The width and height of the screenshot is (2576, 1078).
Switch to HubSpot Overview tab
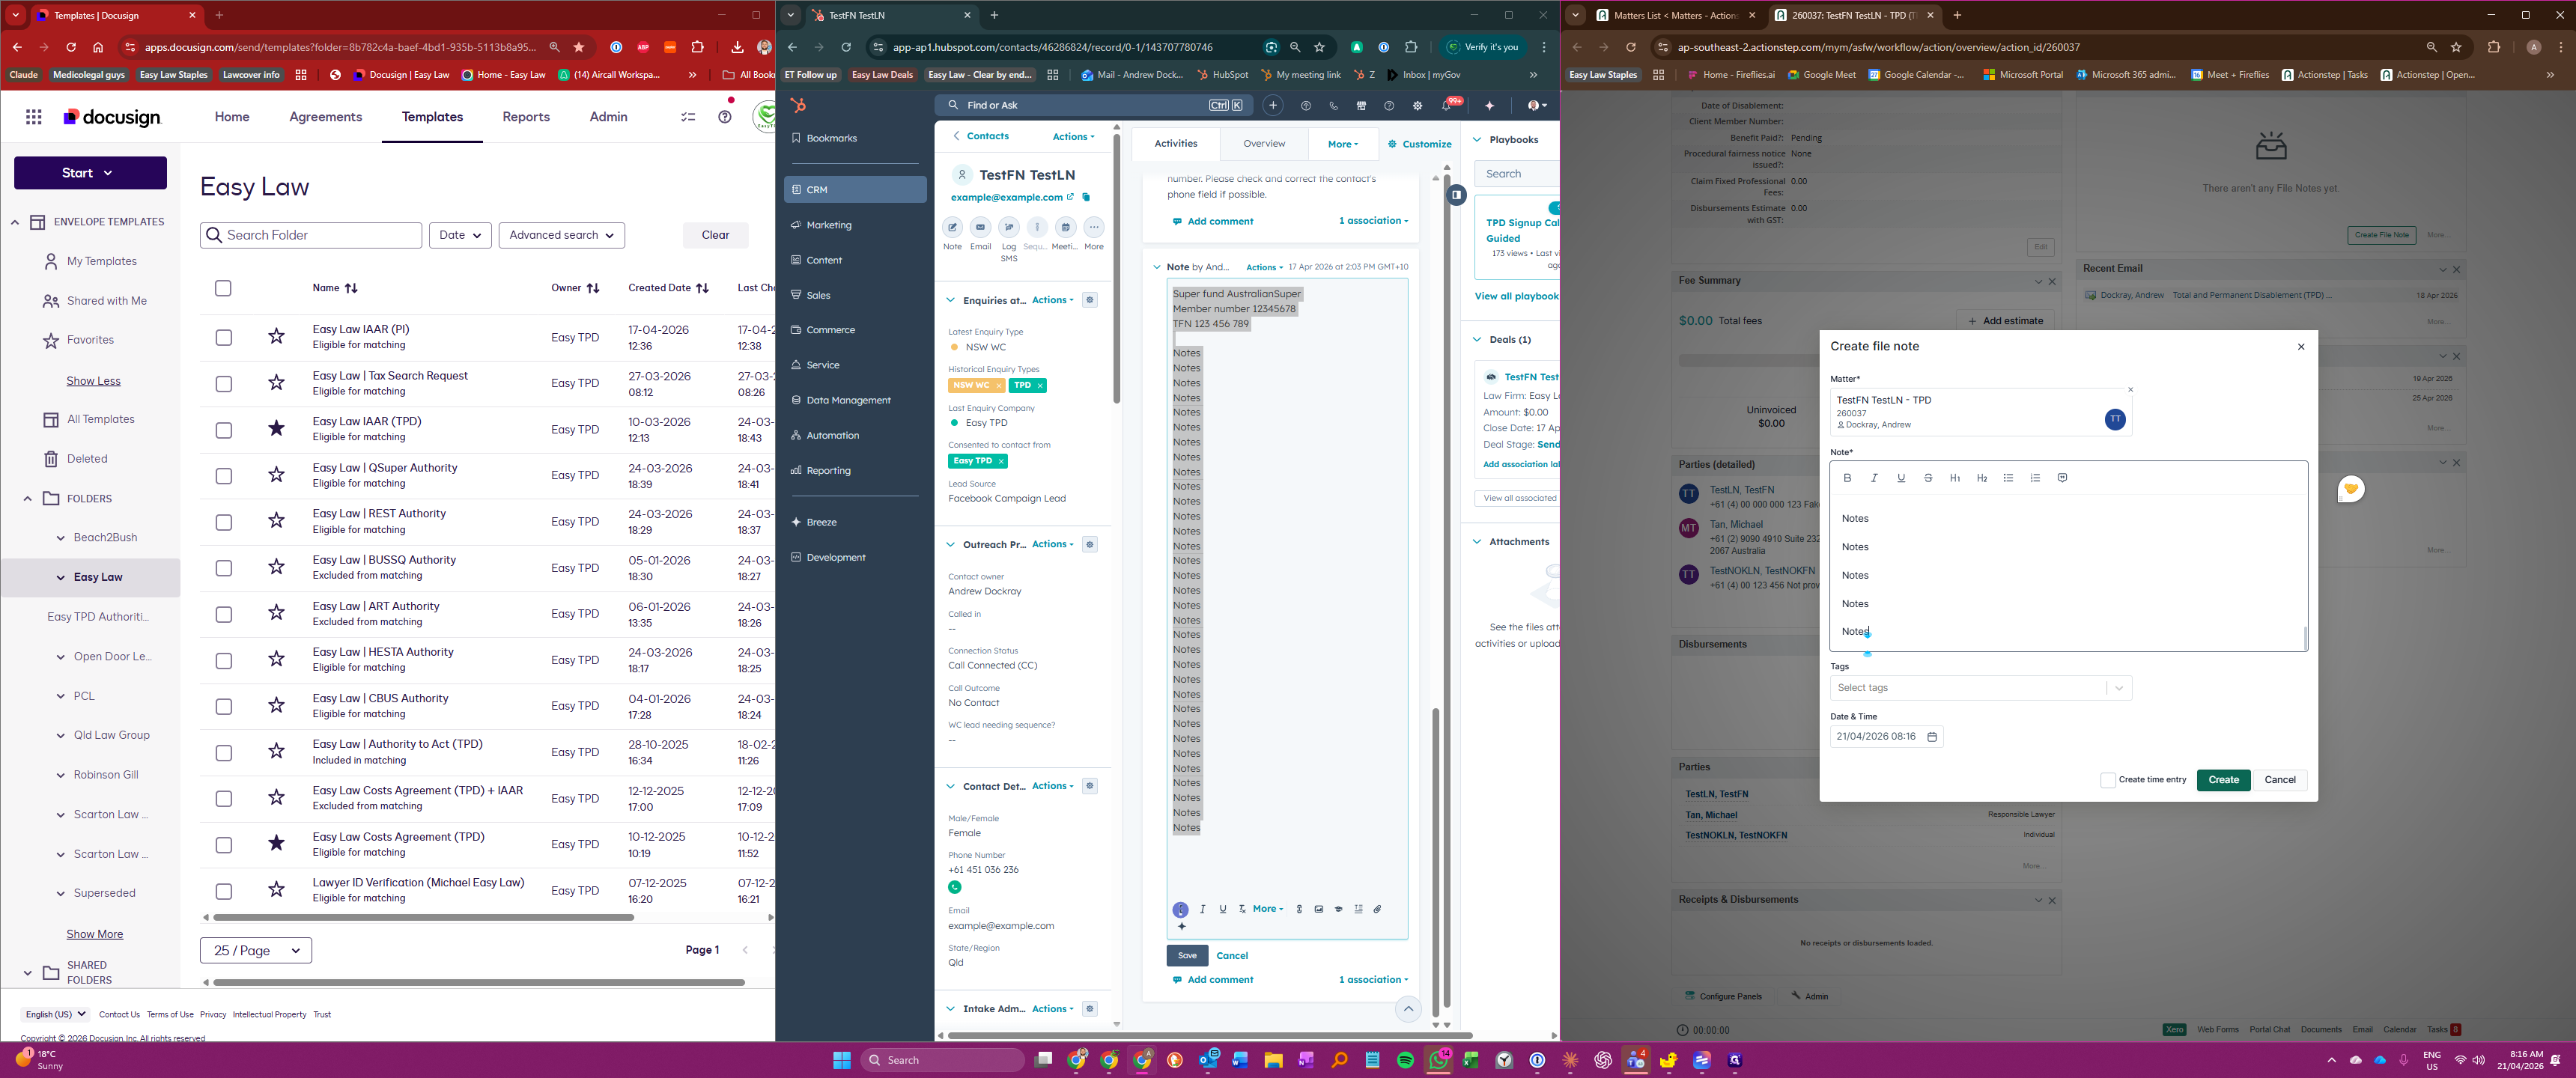coord(1264,144)
